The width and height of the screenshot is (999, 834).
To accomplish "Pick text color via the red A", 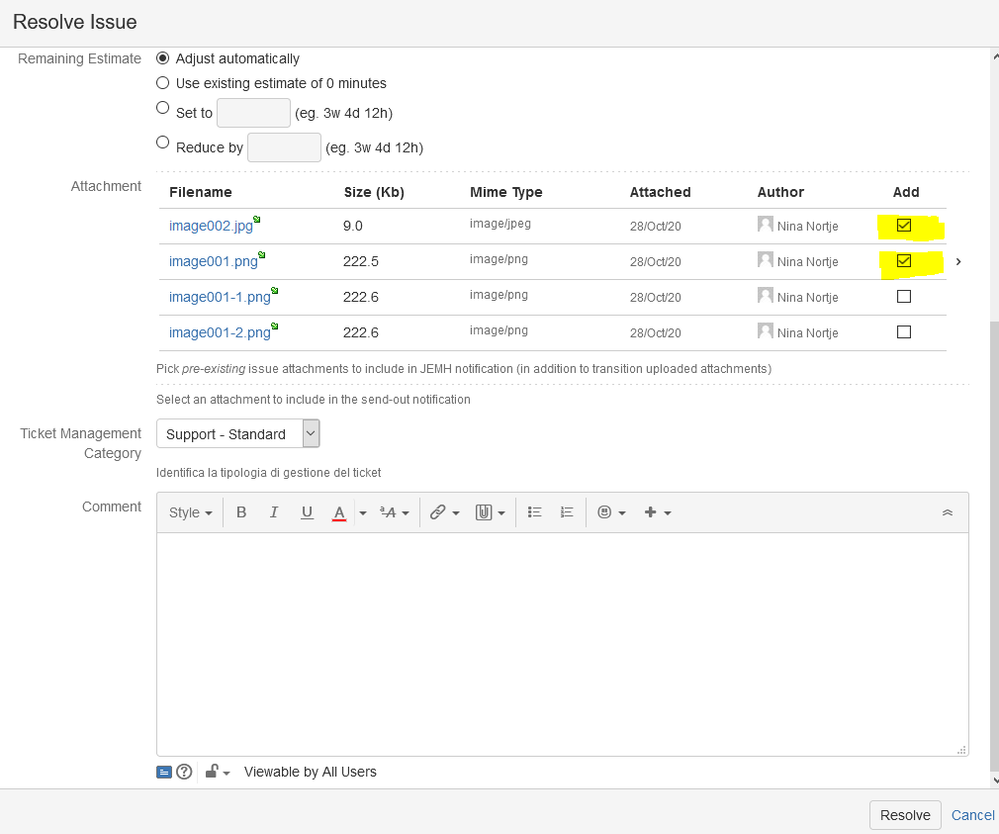I will [x=339, y=512].
